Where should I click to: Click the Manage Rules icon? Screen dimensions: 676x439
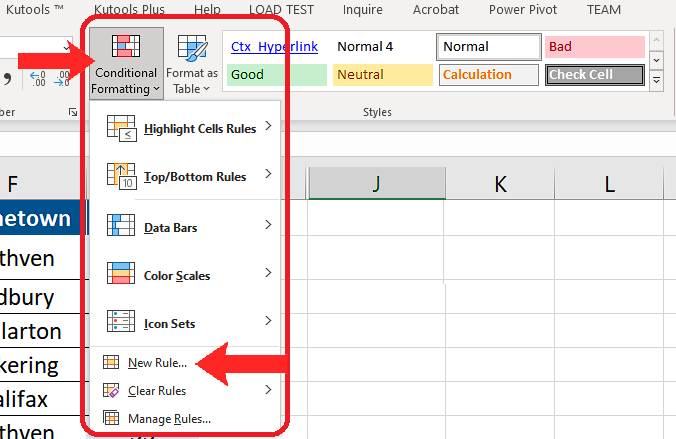coord(111,418)
